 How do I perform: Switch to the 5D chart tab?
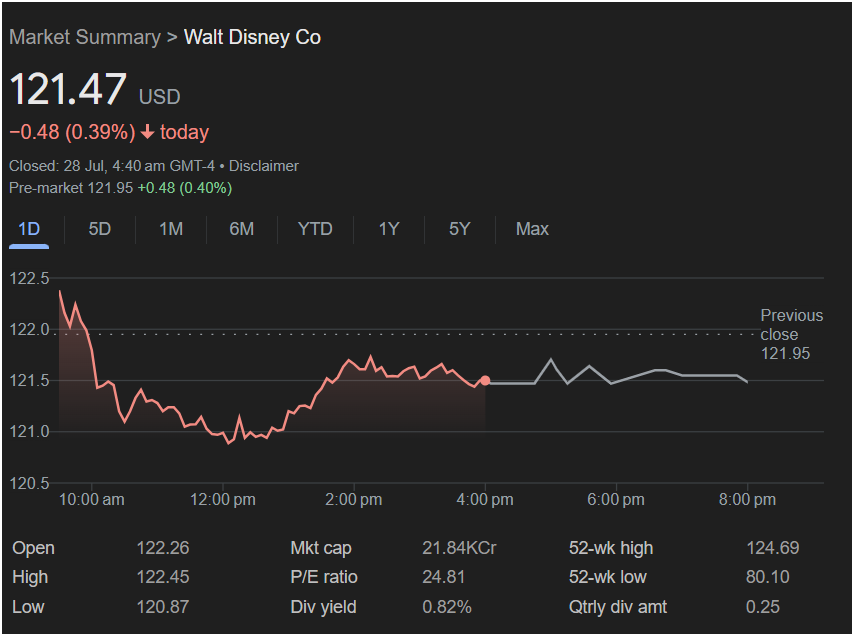tap(100, 229)
